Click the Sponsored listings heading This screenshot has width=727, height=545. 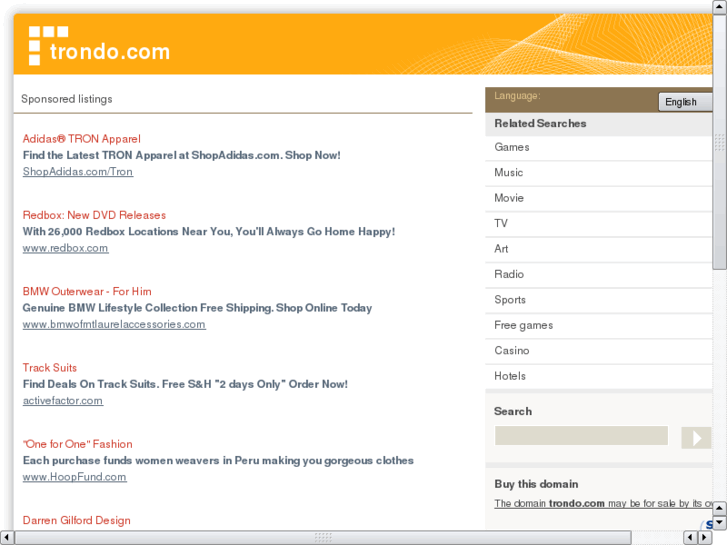67,99
